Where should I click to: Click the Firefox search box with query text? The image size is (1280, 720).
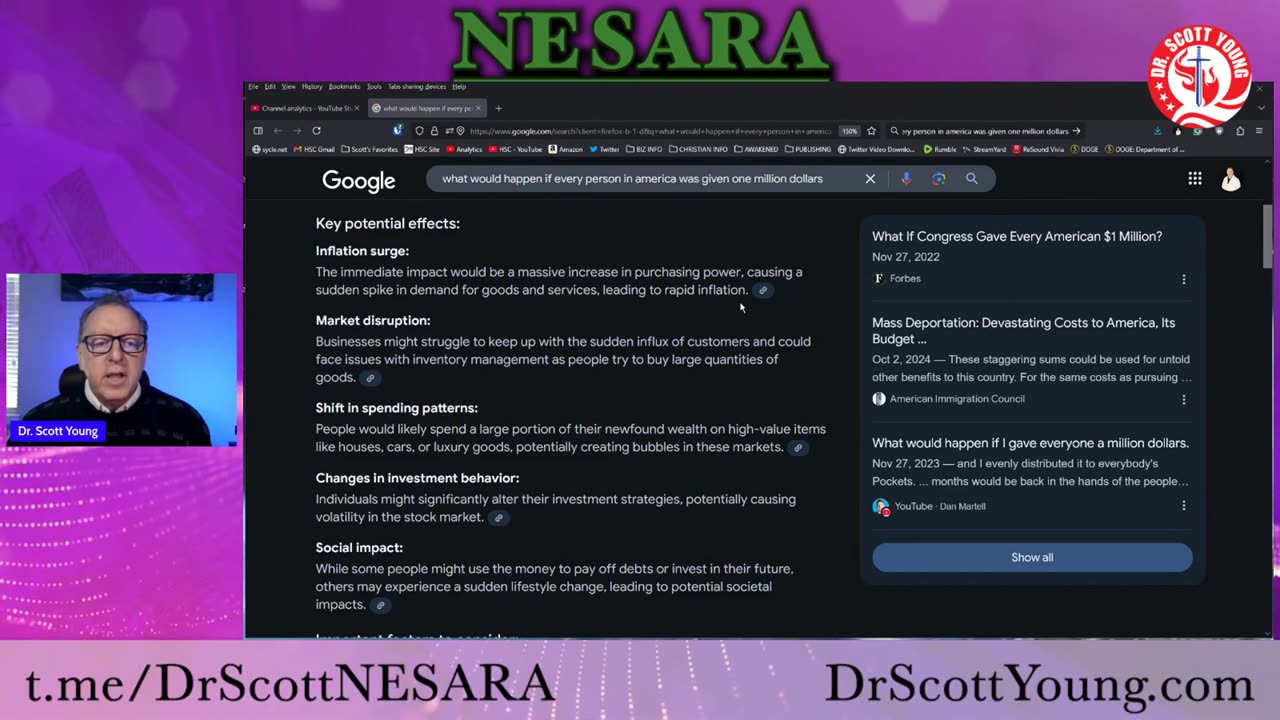coord(985,131)
